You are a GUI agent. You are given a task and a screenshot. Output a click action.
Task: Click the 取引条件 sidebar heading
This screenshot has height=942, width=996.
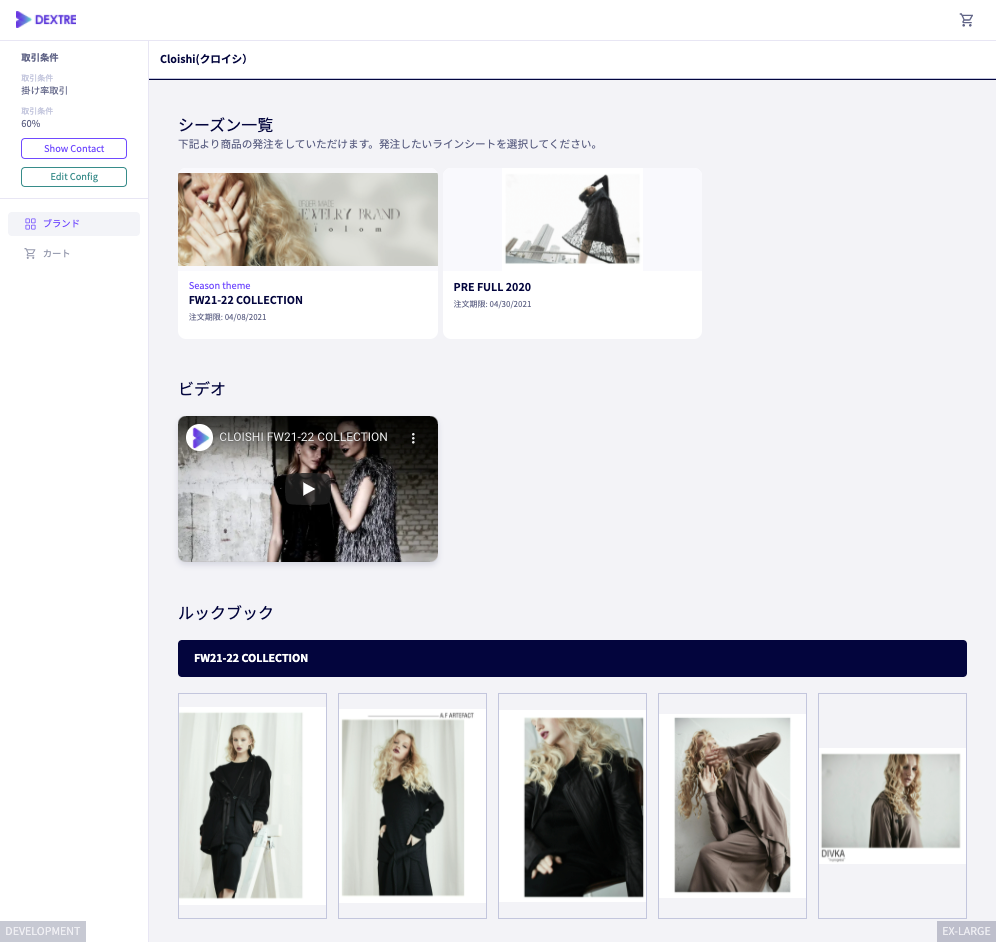pos(39,57)
